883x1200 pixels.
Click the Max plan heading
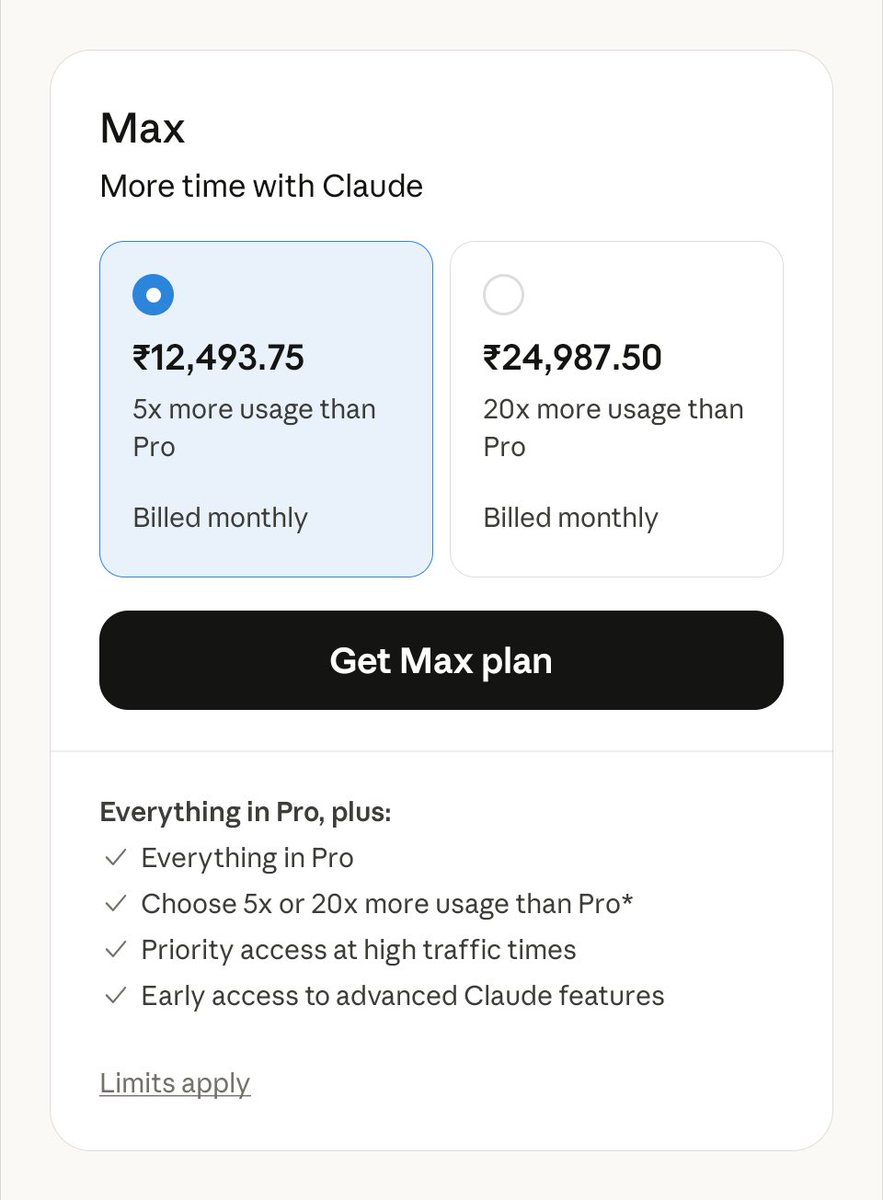coord(142,129)
